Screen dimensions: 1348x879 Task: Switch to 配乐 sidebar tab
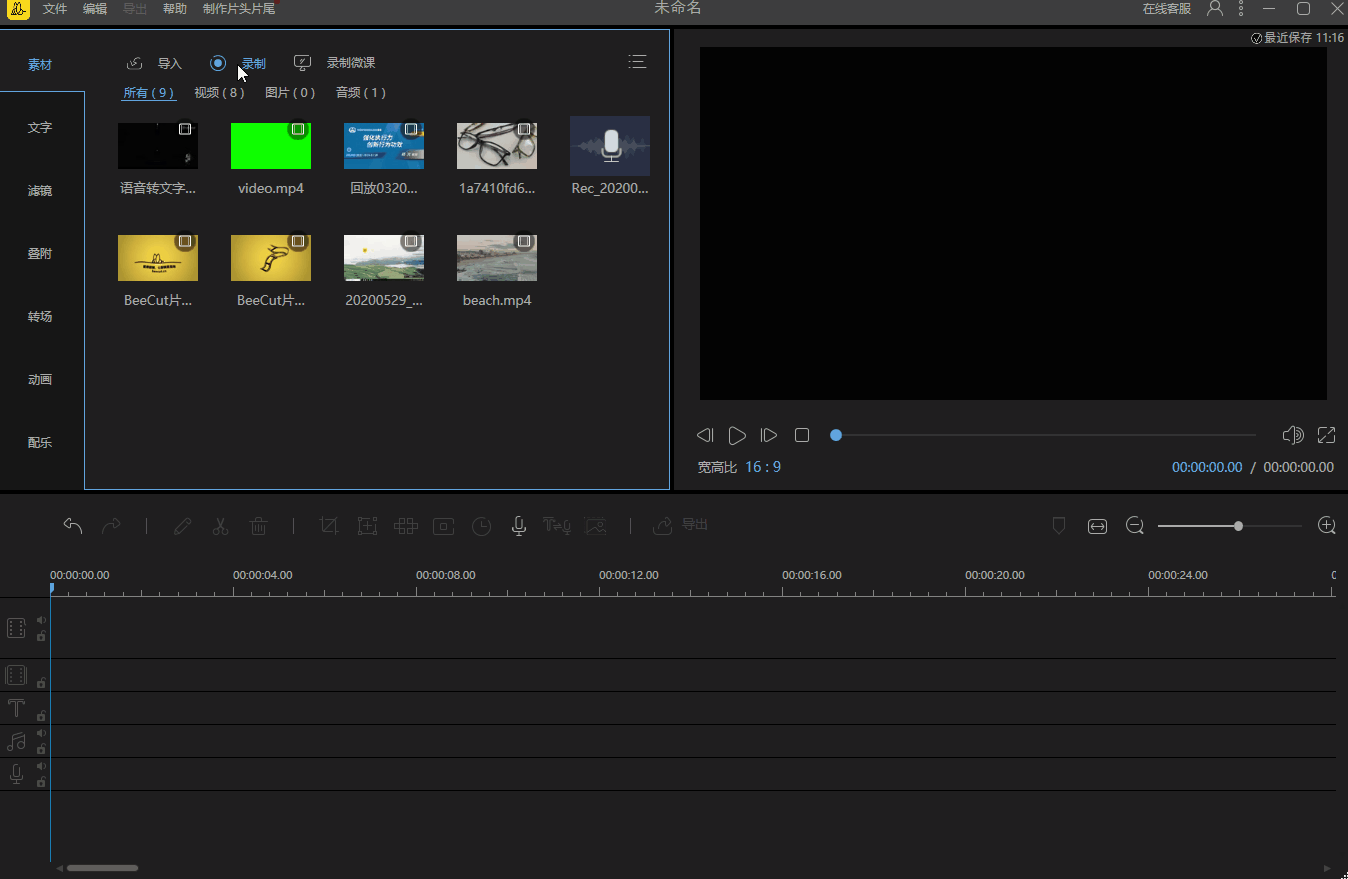coord(40,443)
